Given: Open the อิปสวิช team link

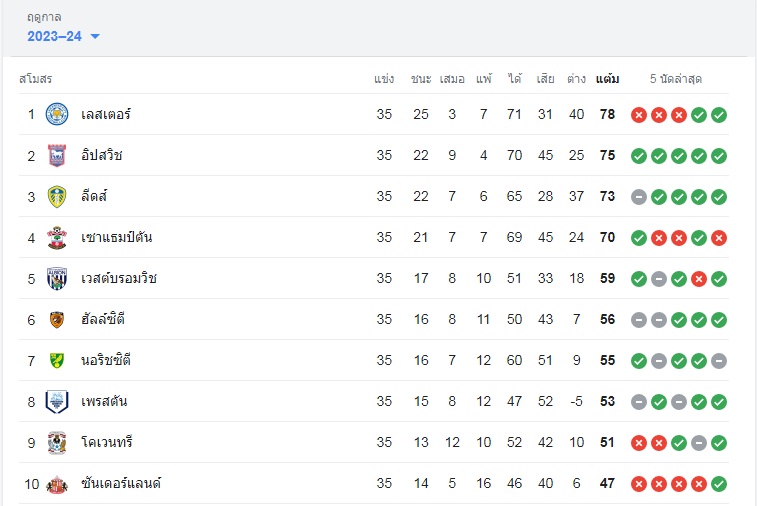Looking at the screenshot, I should click(x=101, y=155).
